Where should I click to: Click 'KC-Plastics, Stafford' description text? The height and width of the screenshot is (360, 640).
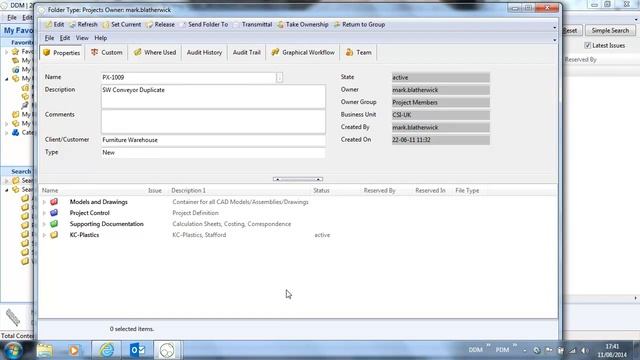pos(199,235)
